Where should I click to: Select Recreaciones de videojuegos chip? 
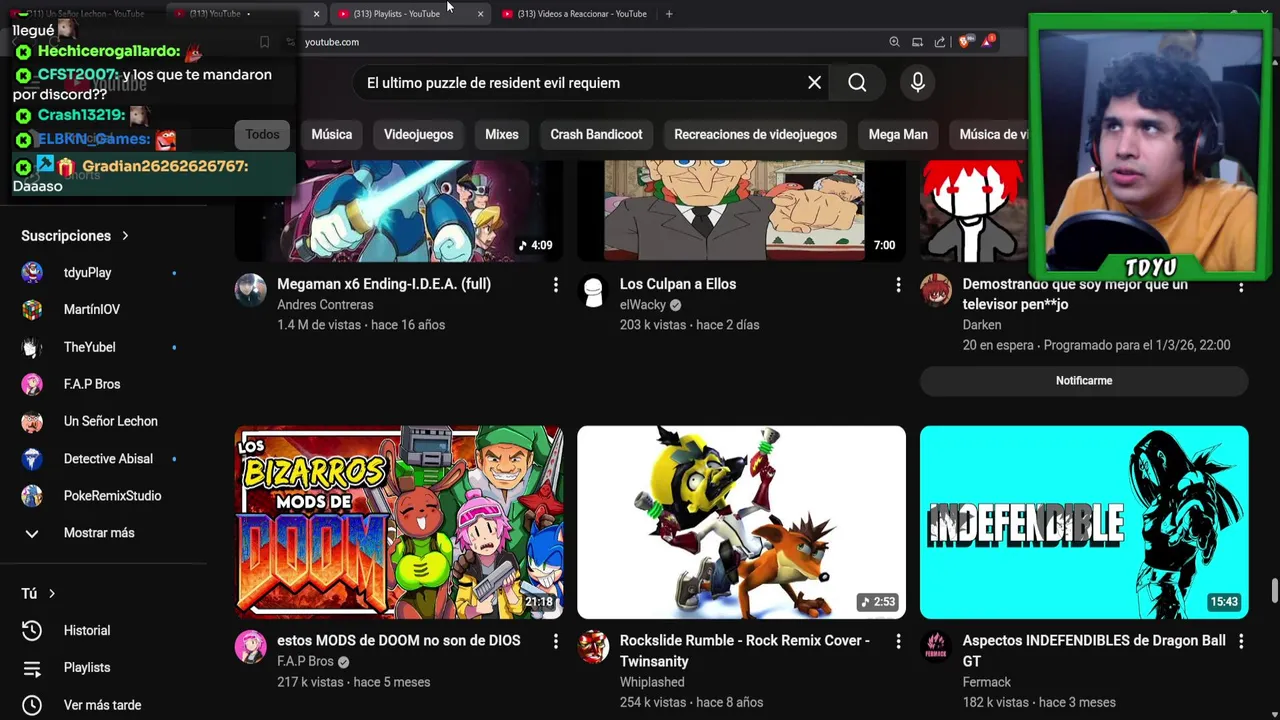tap(755, 134)
